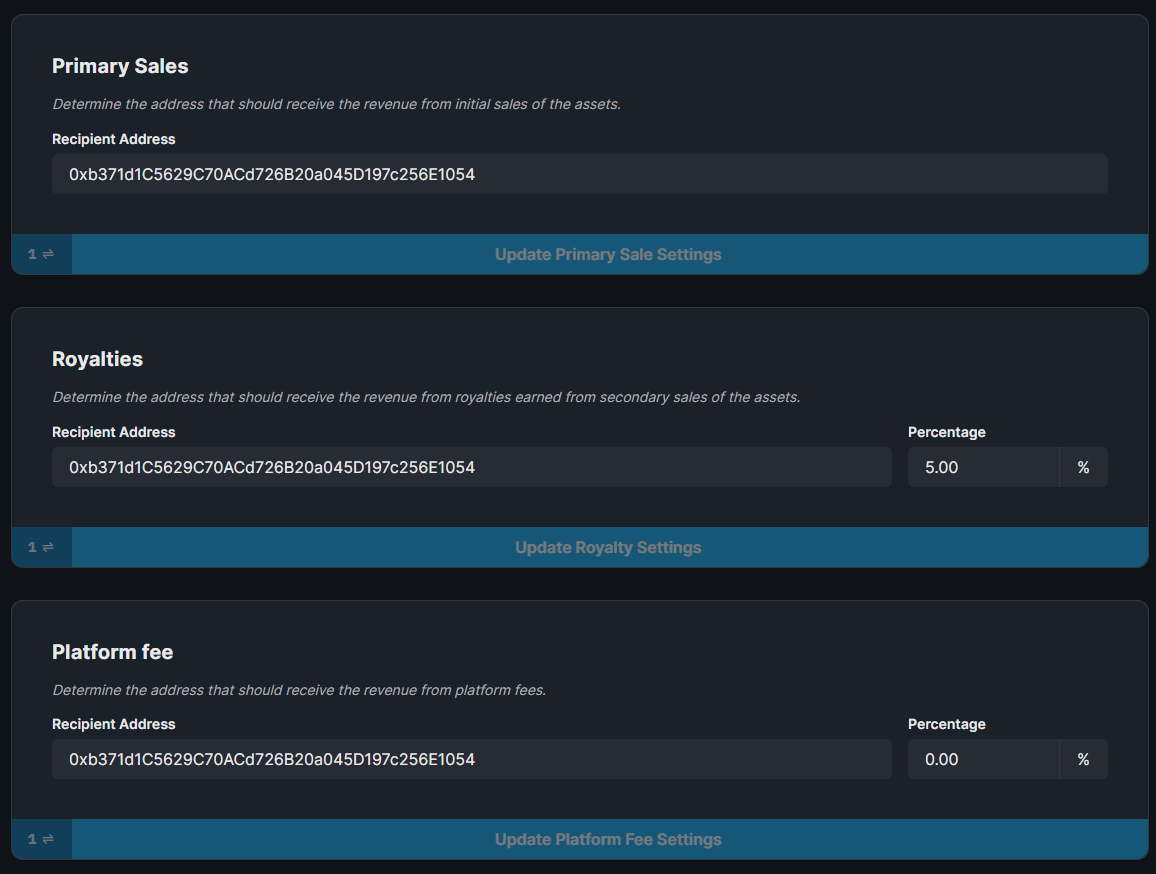Click the "Royalties" section heading

click(x=97, y=359)
